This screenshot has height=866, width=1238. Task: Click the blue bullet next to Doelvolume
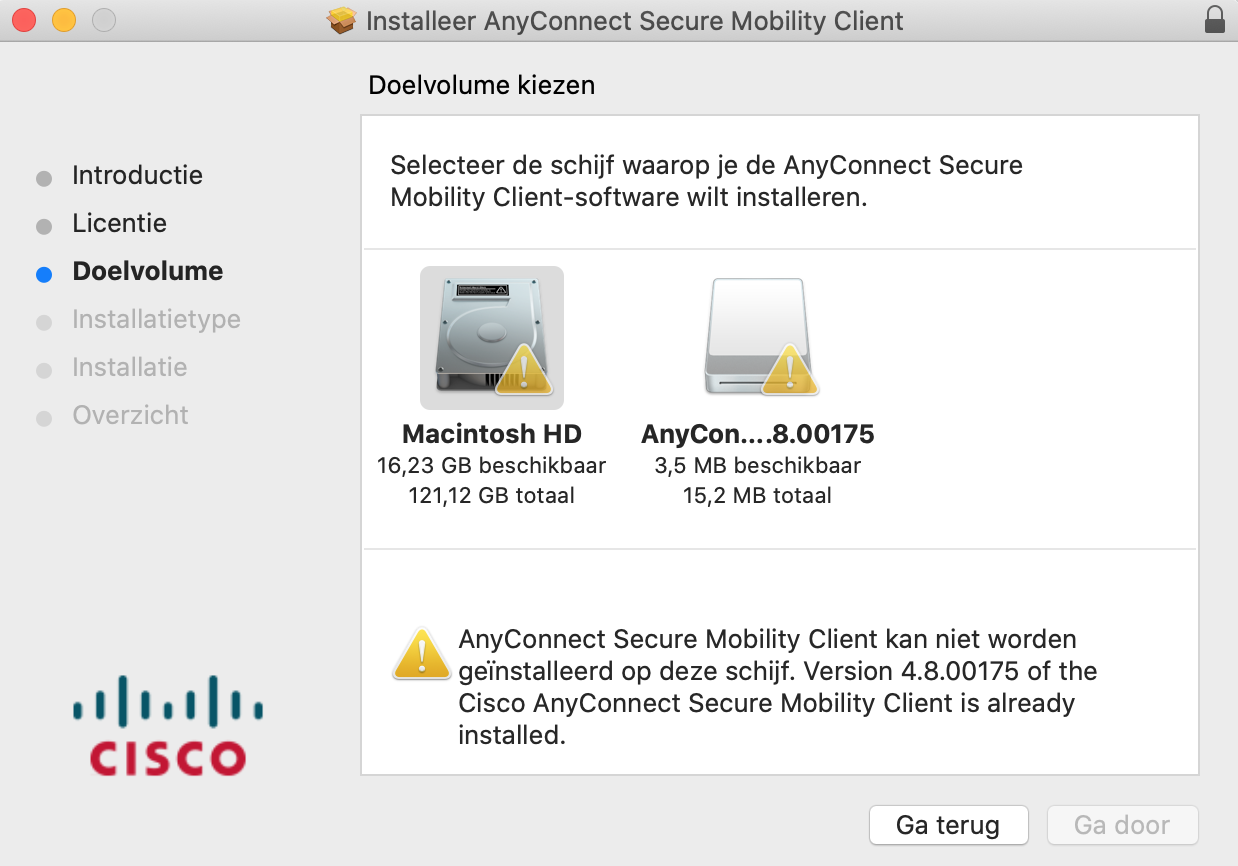tap(44, 274)
